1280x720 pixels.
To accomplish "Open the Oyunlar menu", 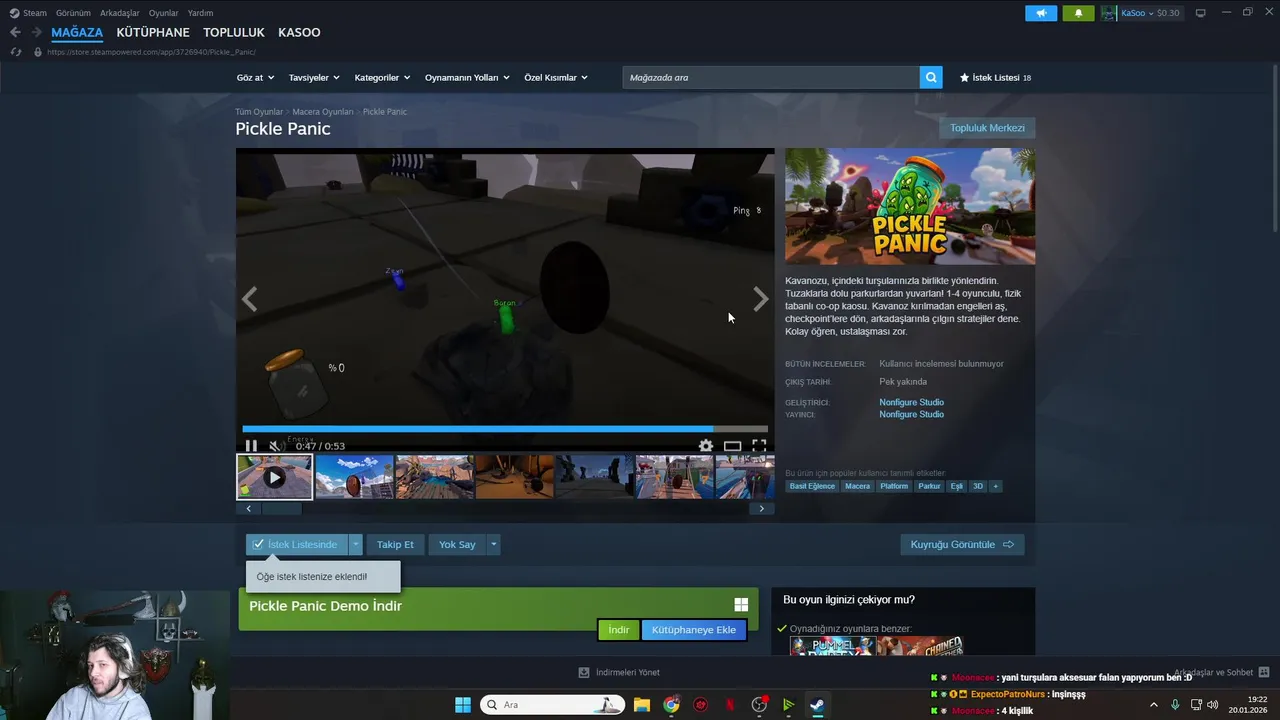I will point(163,13).
